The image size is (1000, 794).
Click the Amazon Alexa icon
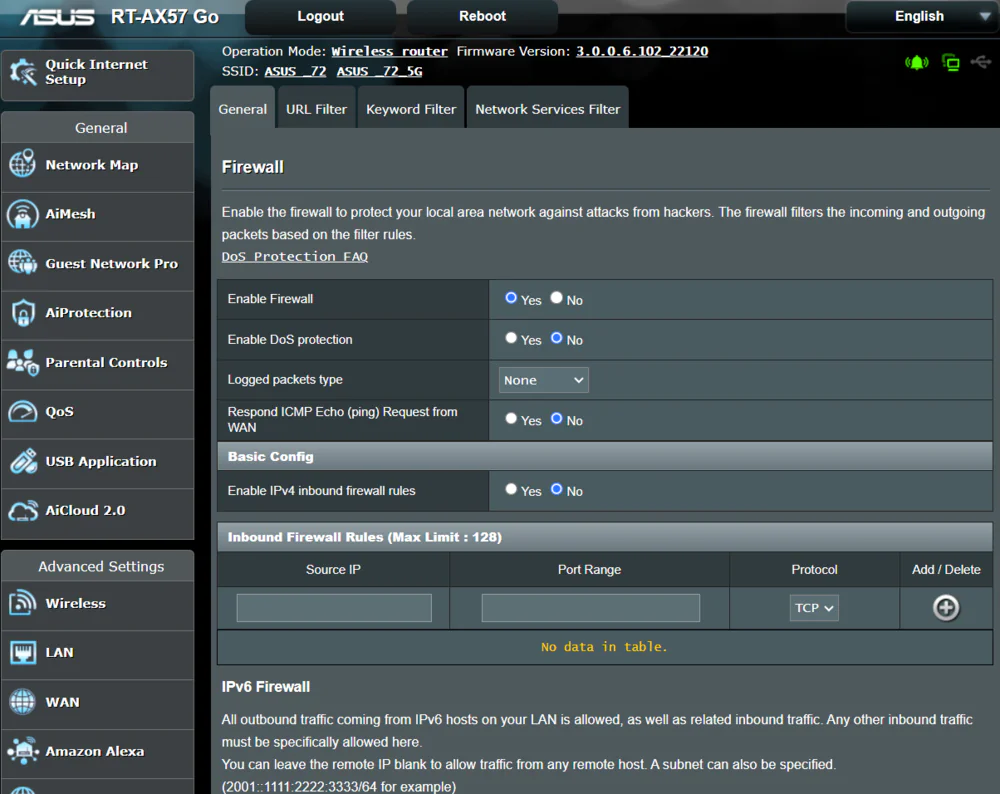tap(23, 751)
